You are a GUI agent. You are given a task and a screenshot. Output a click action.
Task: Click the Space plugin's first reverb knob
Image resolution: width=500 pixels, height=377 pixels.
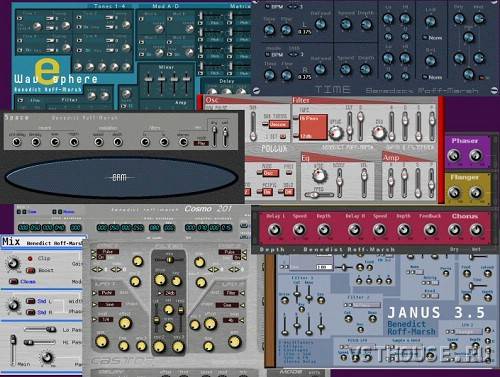coord(16,142)
